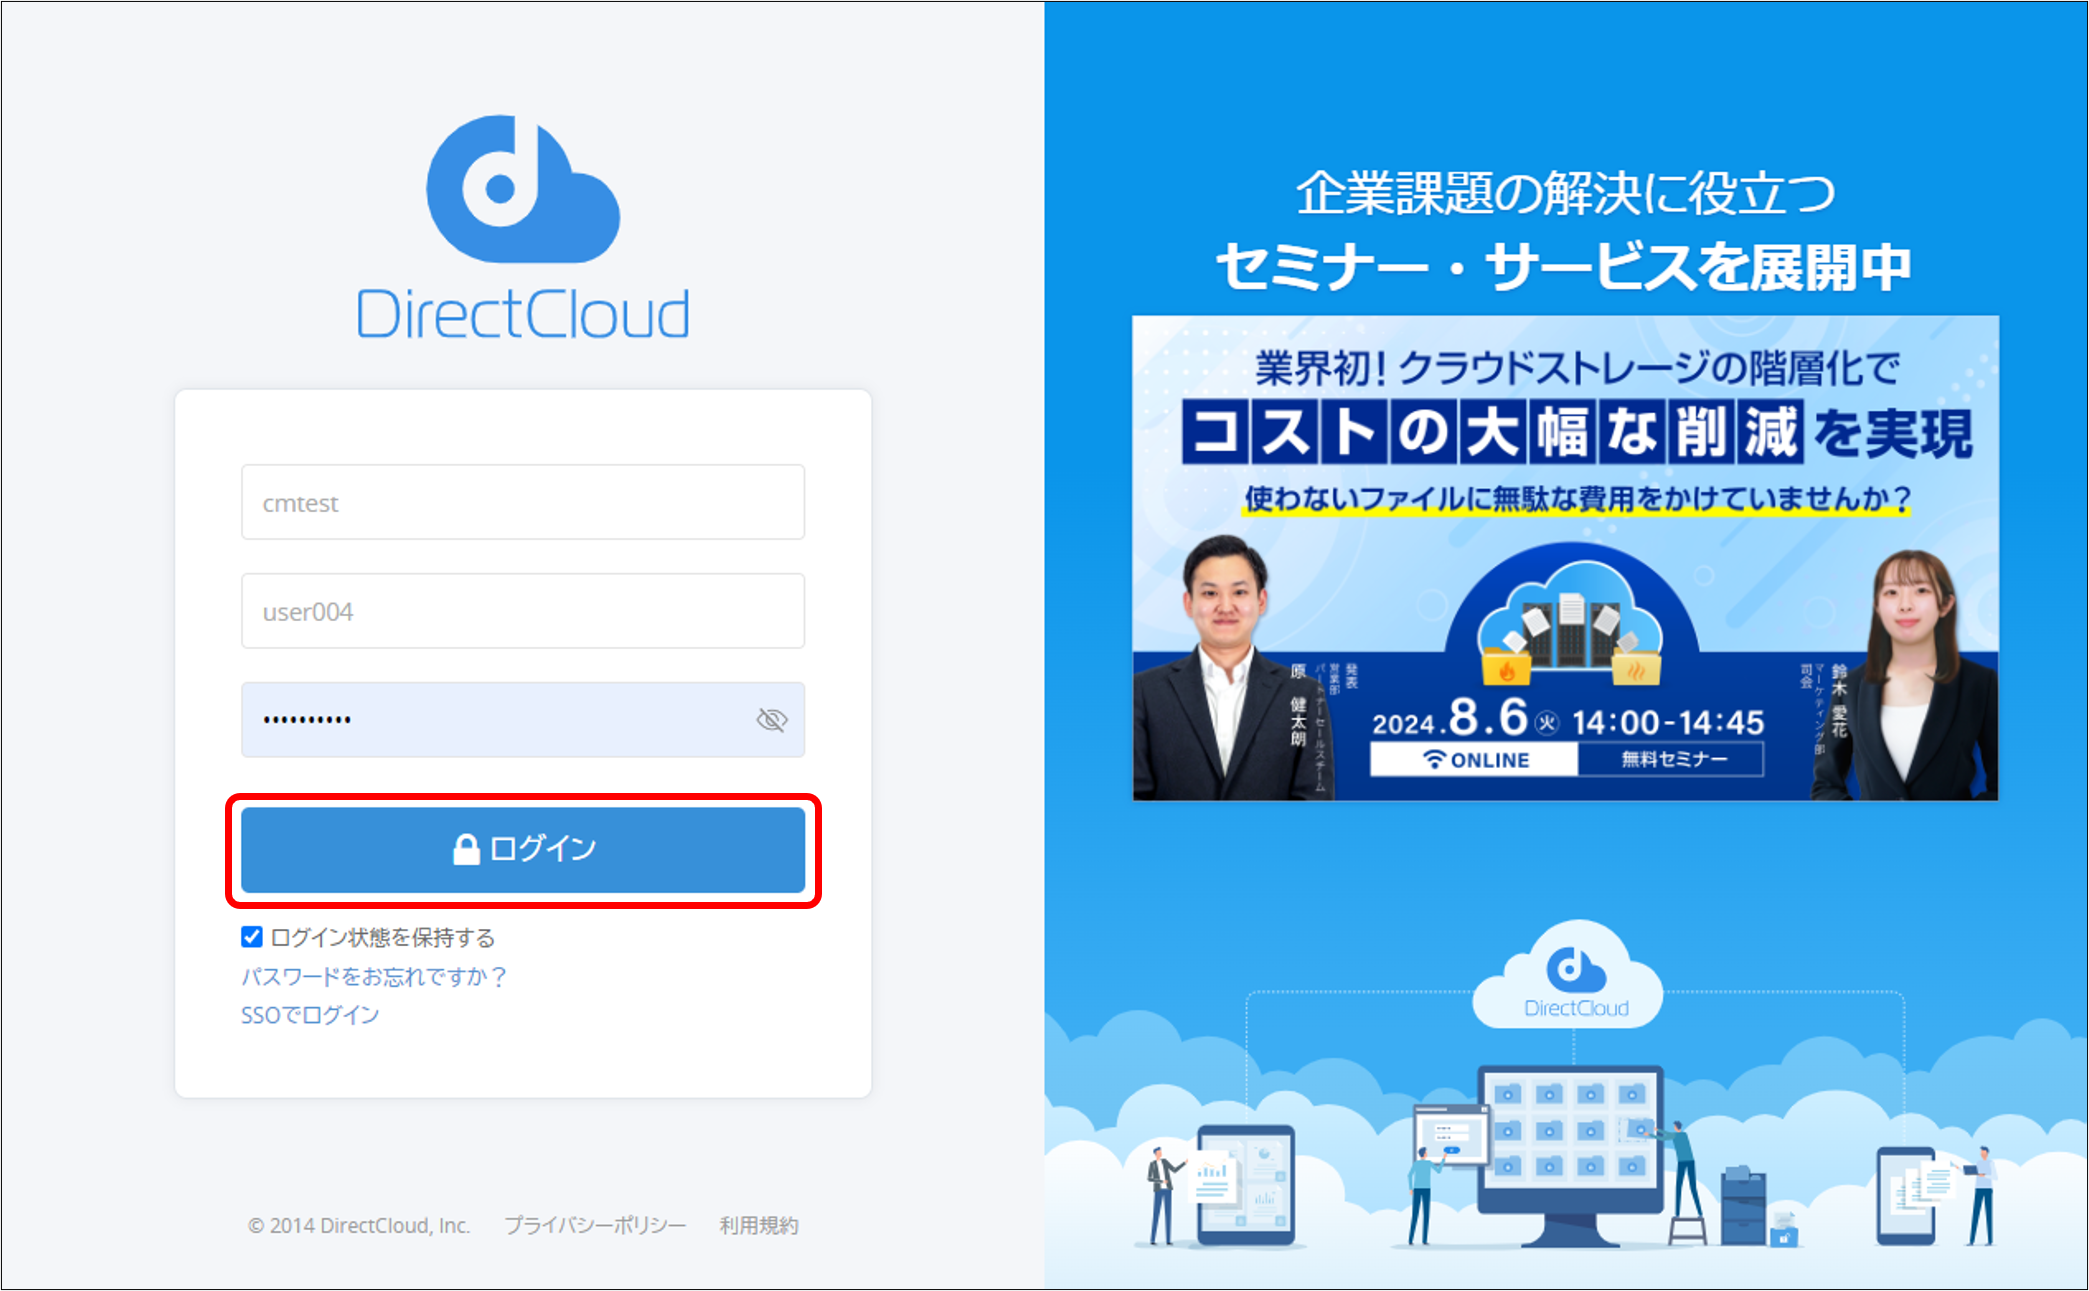Click the ONLINE wifi badge in the banner

pos(1475,759)
